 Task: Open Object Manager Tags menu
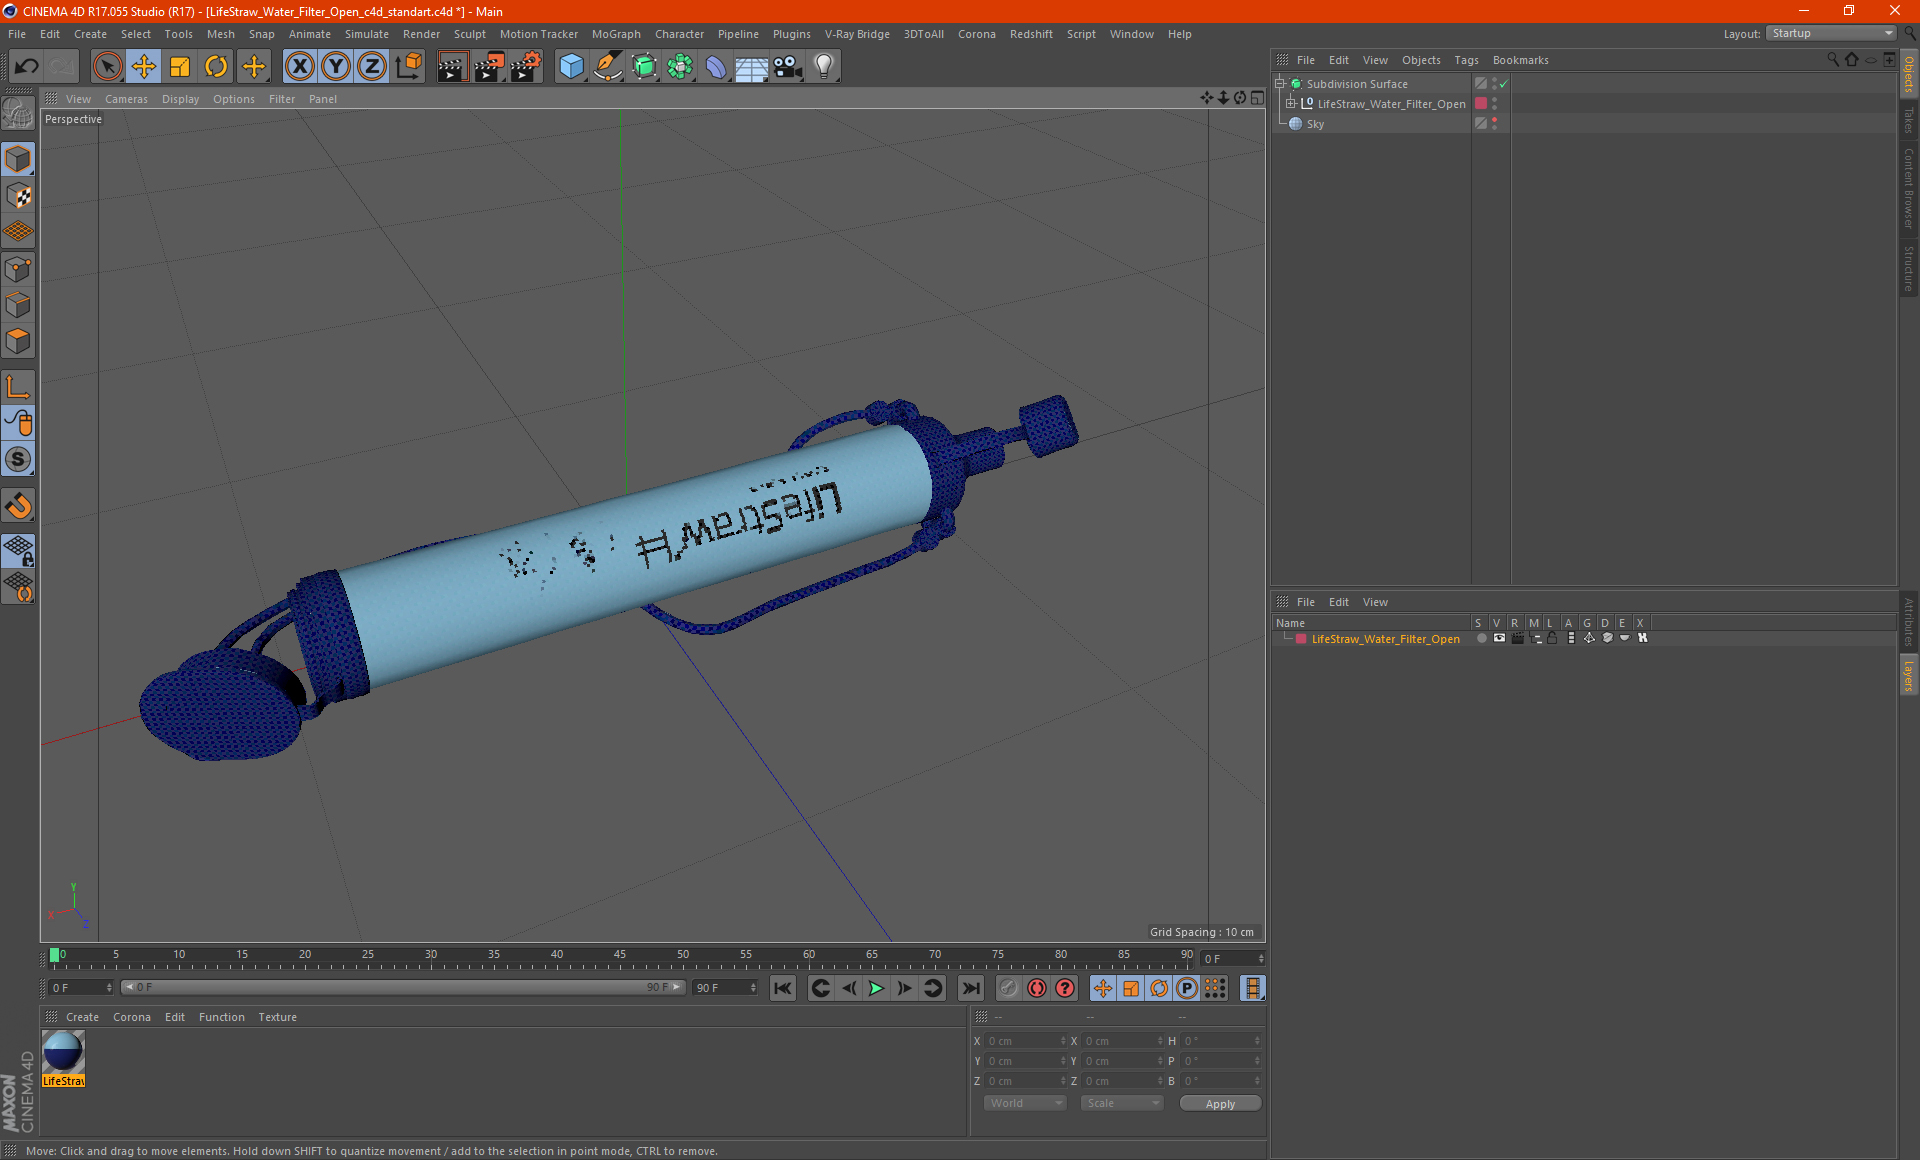pyautogui.click(x=1466, y=60)
